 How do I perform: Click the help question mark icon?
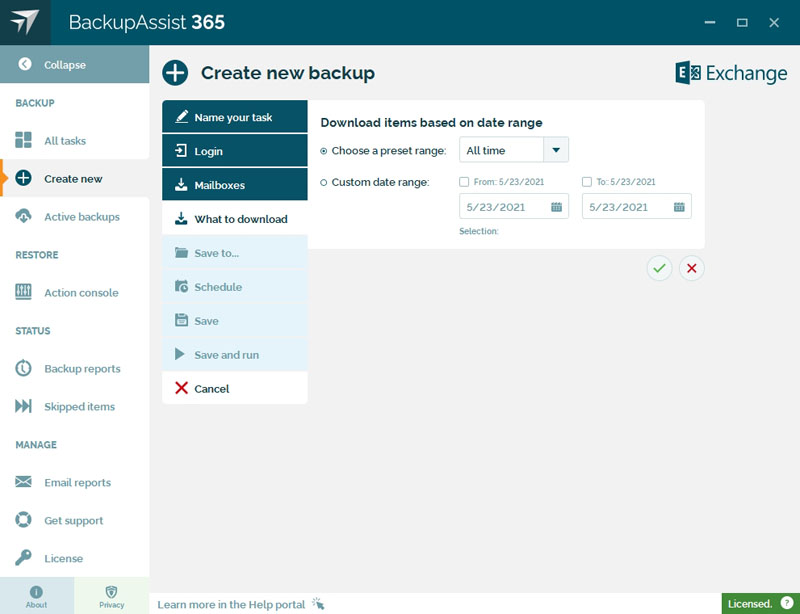click(x=787, y=603)
